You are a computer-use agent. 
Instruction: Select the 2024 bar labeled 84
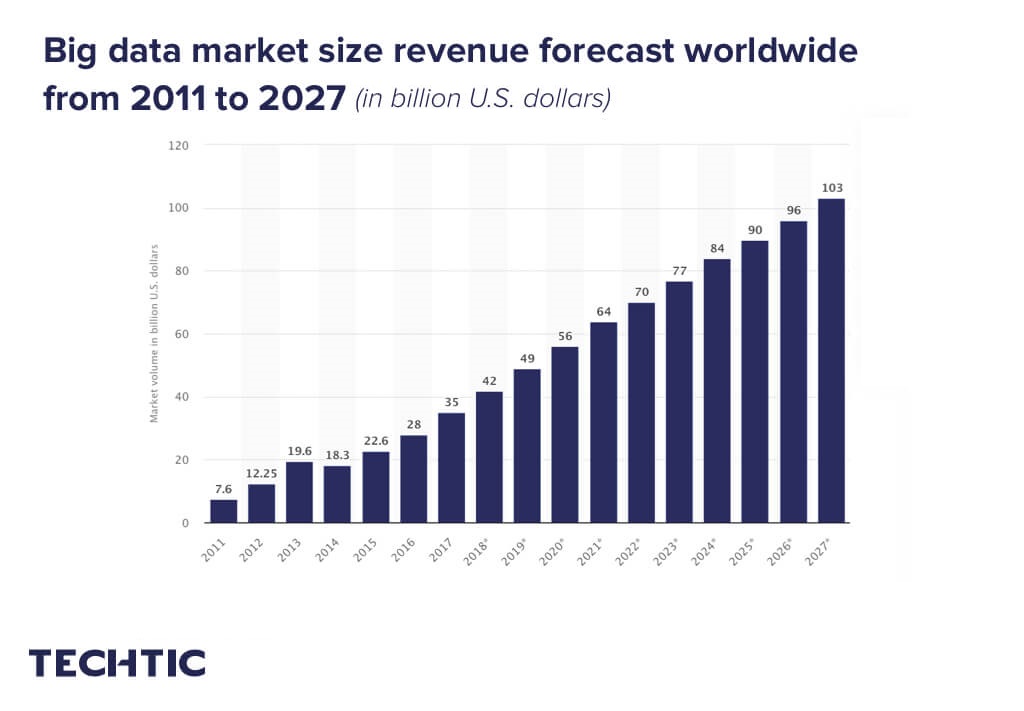(717, 391)
